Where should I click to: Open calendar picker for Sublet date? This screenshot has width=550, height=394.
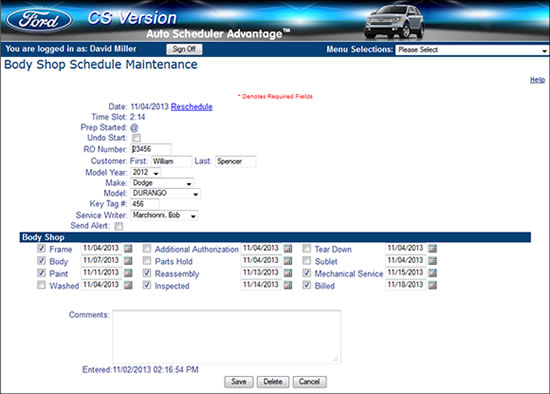pos(432,261)
